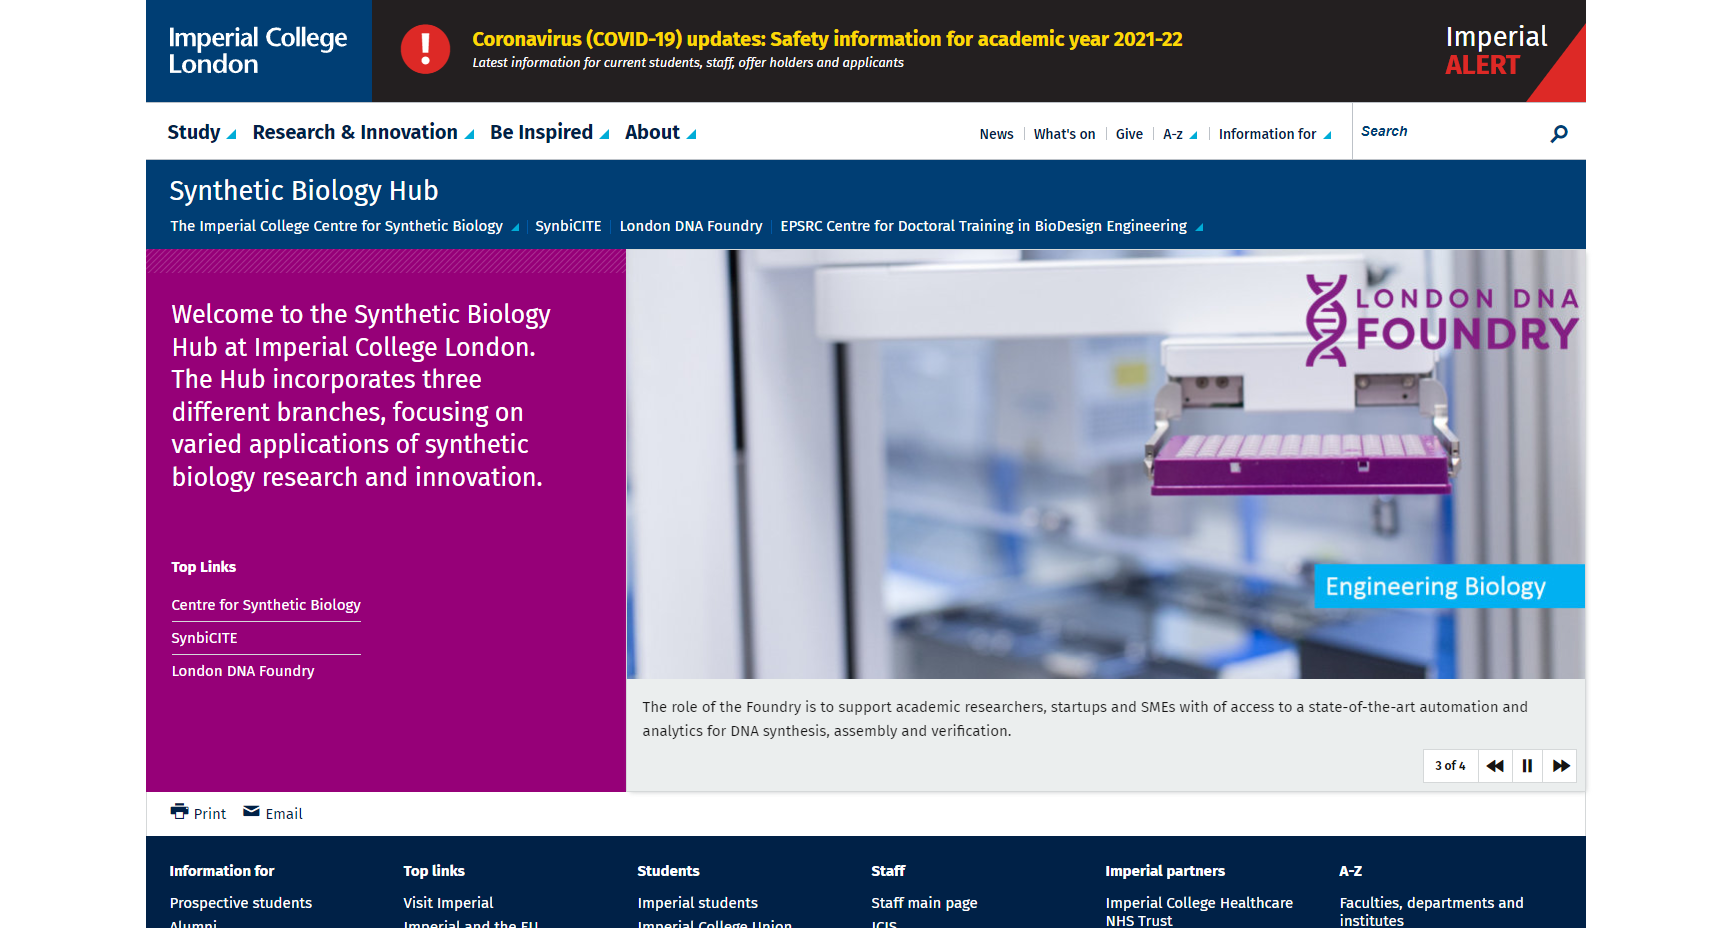Image resolution: width=1734 pixels, height=928 pixels.
Task: Click the email envelope icon
Action: click(x=251, y=811)
